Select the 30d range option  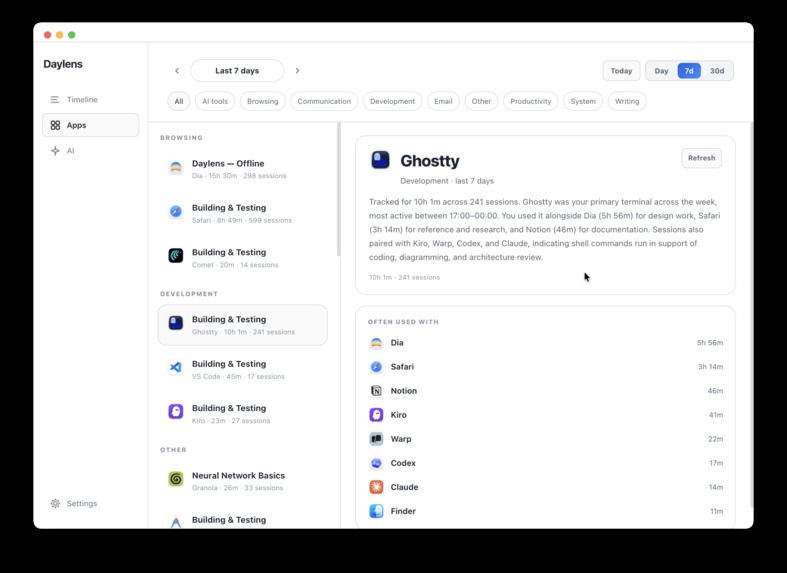click(717, 71)
